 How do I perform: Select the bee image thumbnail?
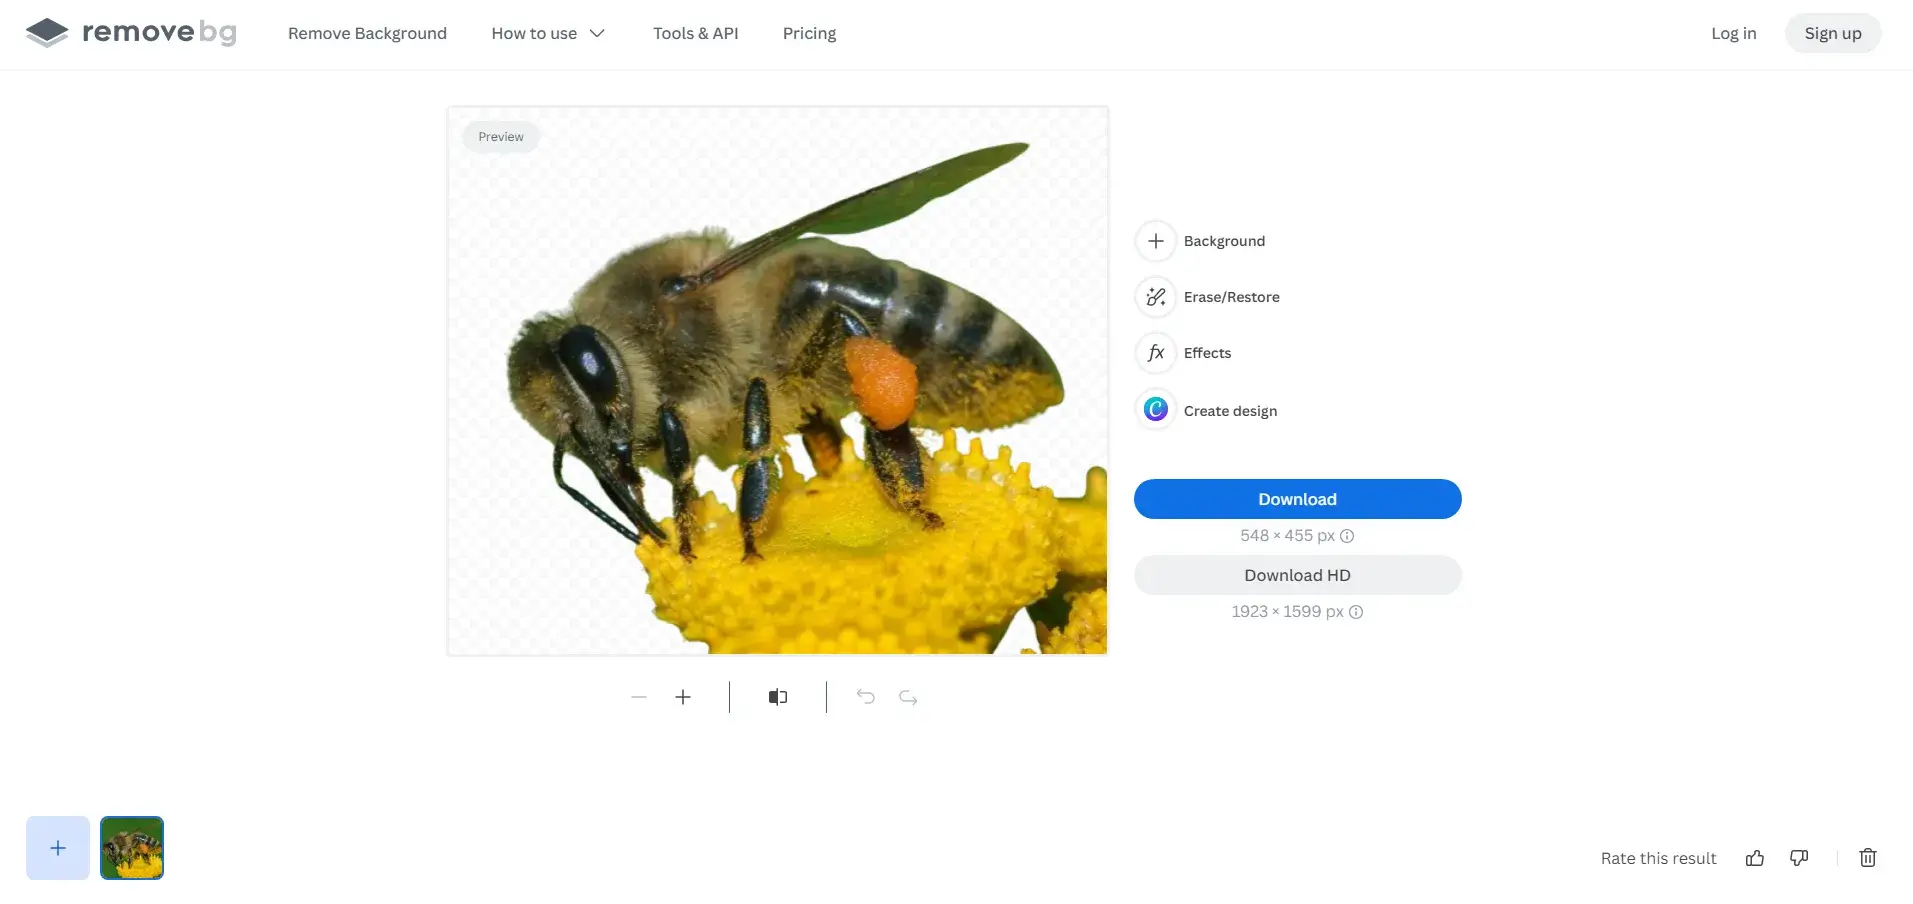pyautogui.click(x=132, y=848)
